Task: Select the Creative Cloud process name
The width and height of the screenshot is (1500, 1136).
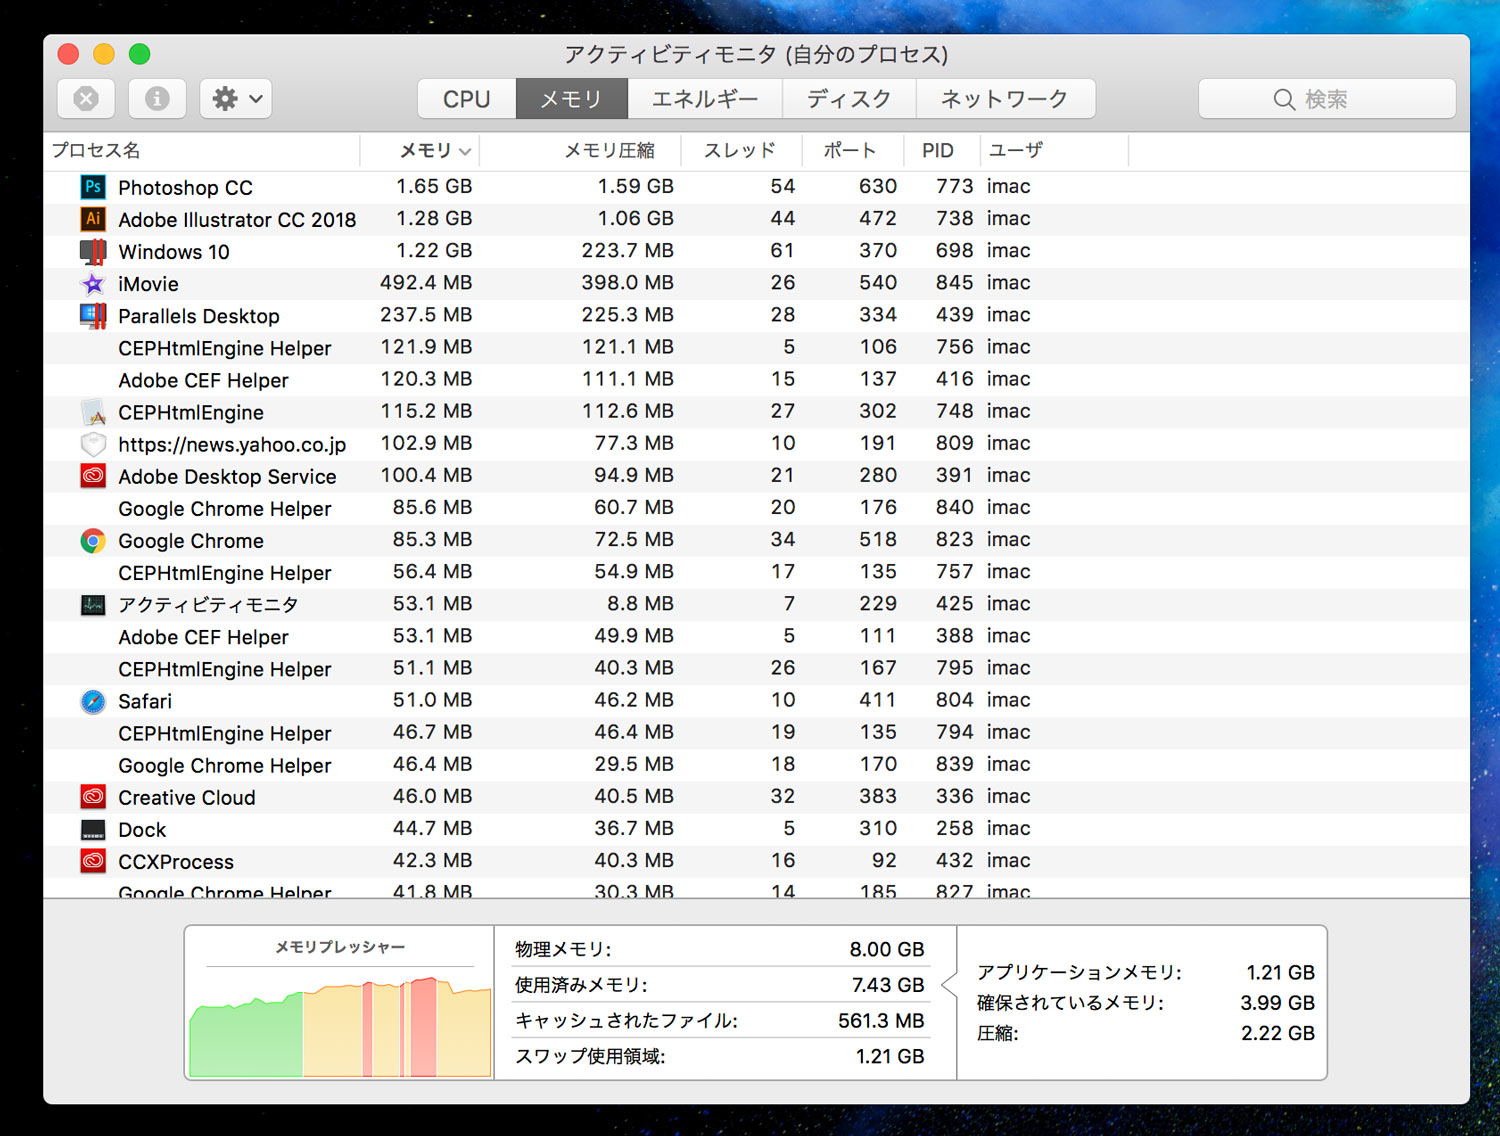Action: tap(187, 797)
